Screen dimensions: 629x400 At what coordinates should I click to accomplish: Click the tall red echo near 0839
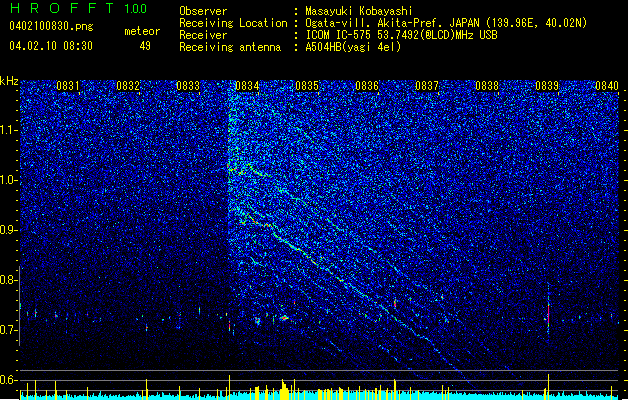click(548, 314)
